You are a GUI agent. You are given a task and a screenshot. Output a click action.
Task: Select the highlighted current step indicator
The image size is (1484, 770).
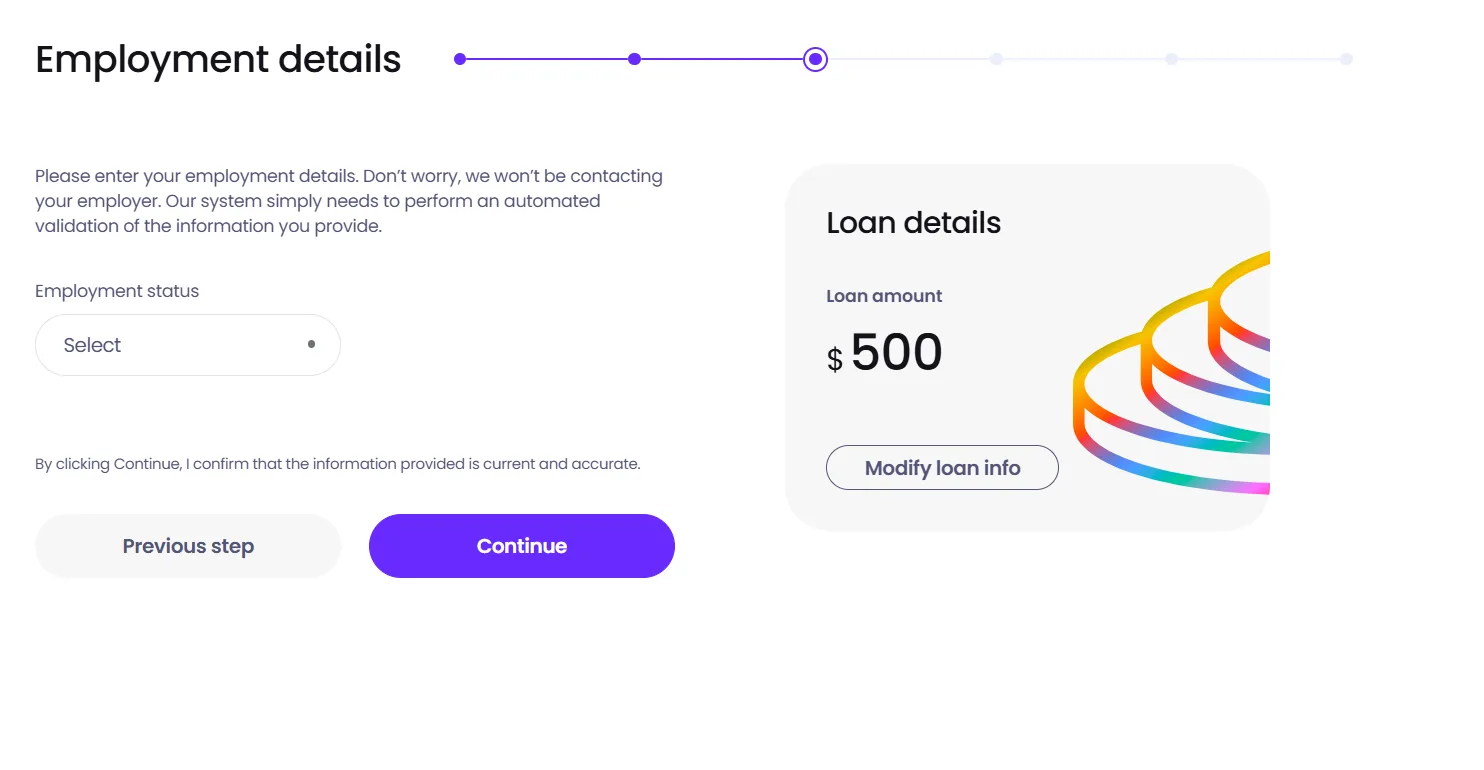(x=815, y=59)
